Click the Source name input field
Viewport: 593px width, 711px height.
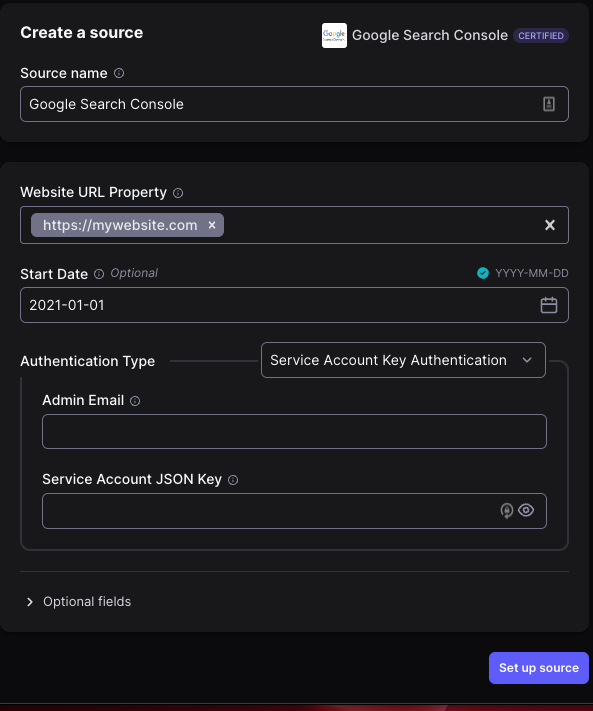point(294,104)
